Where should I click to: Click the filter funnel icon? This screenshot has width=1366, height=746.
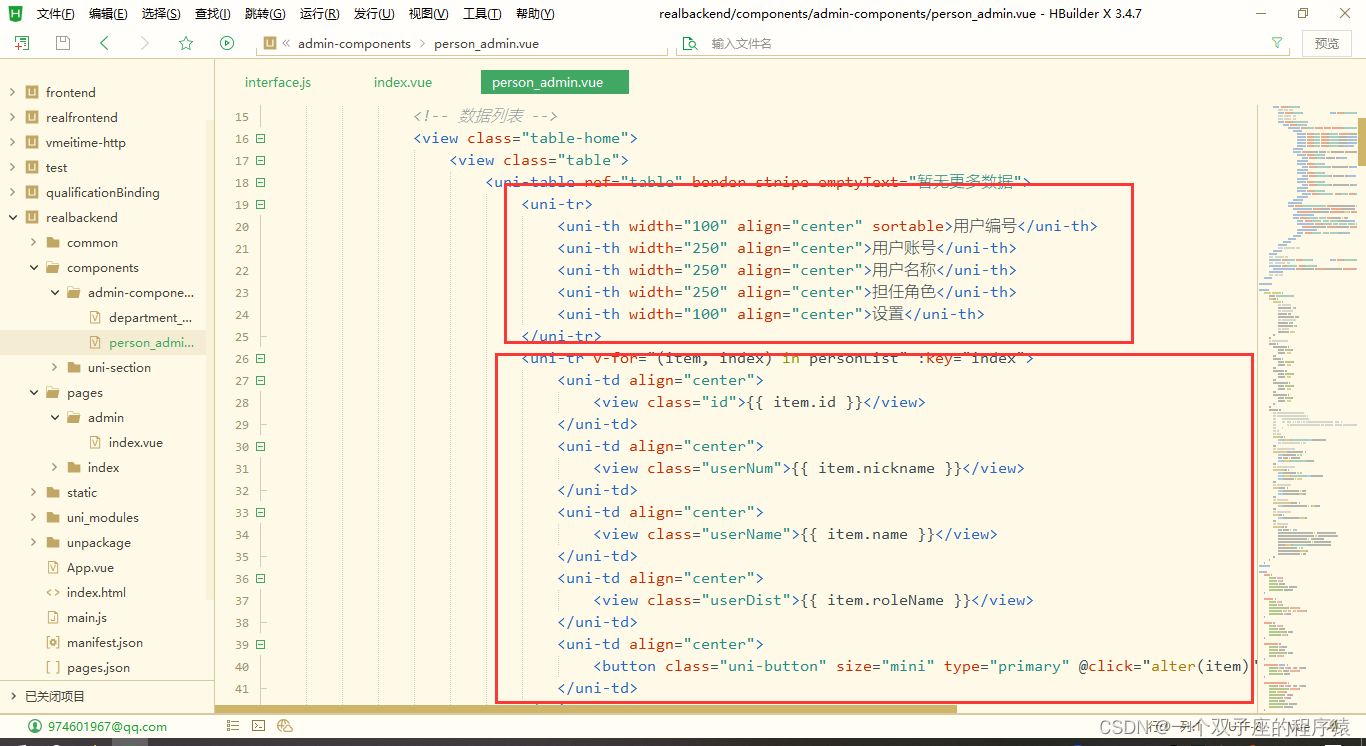(1277, 43)
